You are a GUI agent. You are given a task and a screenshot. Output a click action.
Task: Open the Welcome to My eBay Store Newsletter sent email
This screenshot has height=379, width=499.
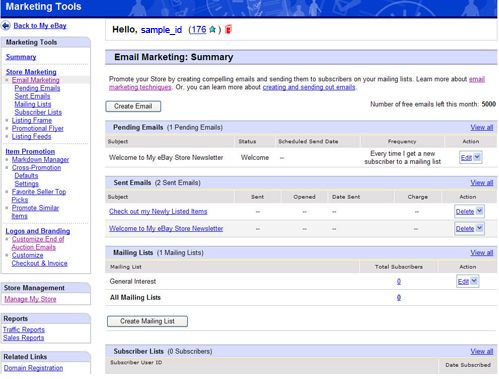coord(166,229)
